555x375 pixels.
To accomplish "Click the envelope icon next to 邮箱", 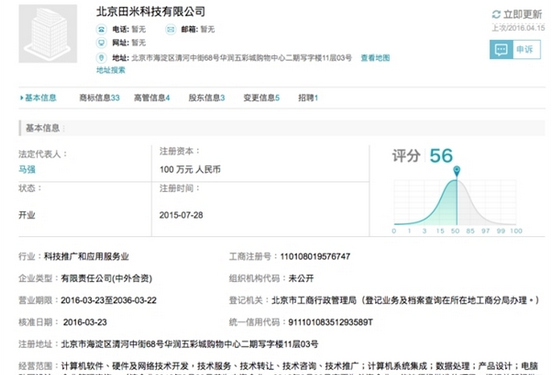I will pos(171,29).
